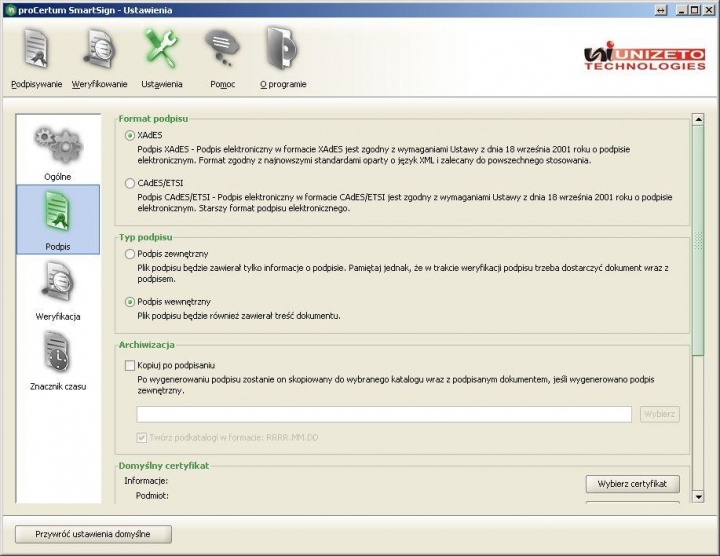Click the disabled Wybierz folder button
This screenshot has height=556, width=720.
(x=660, y=414)
